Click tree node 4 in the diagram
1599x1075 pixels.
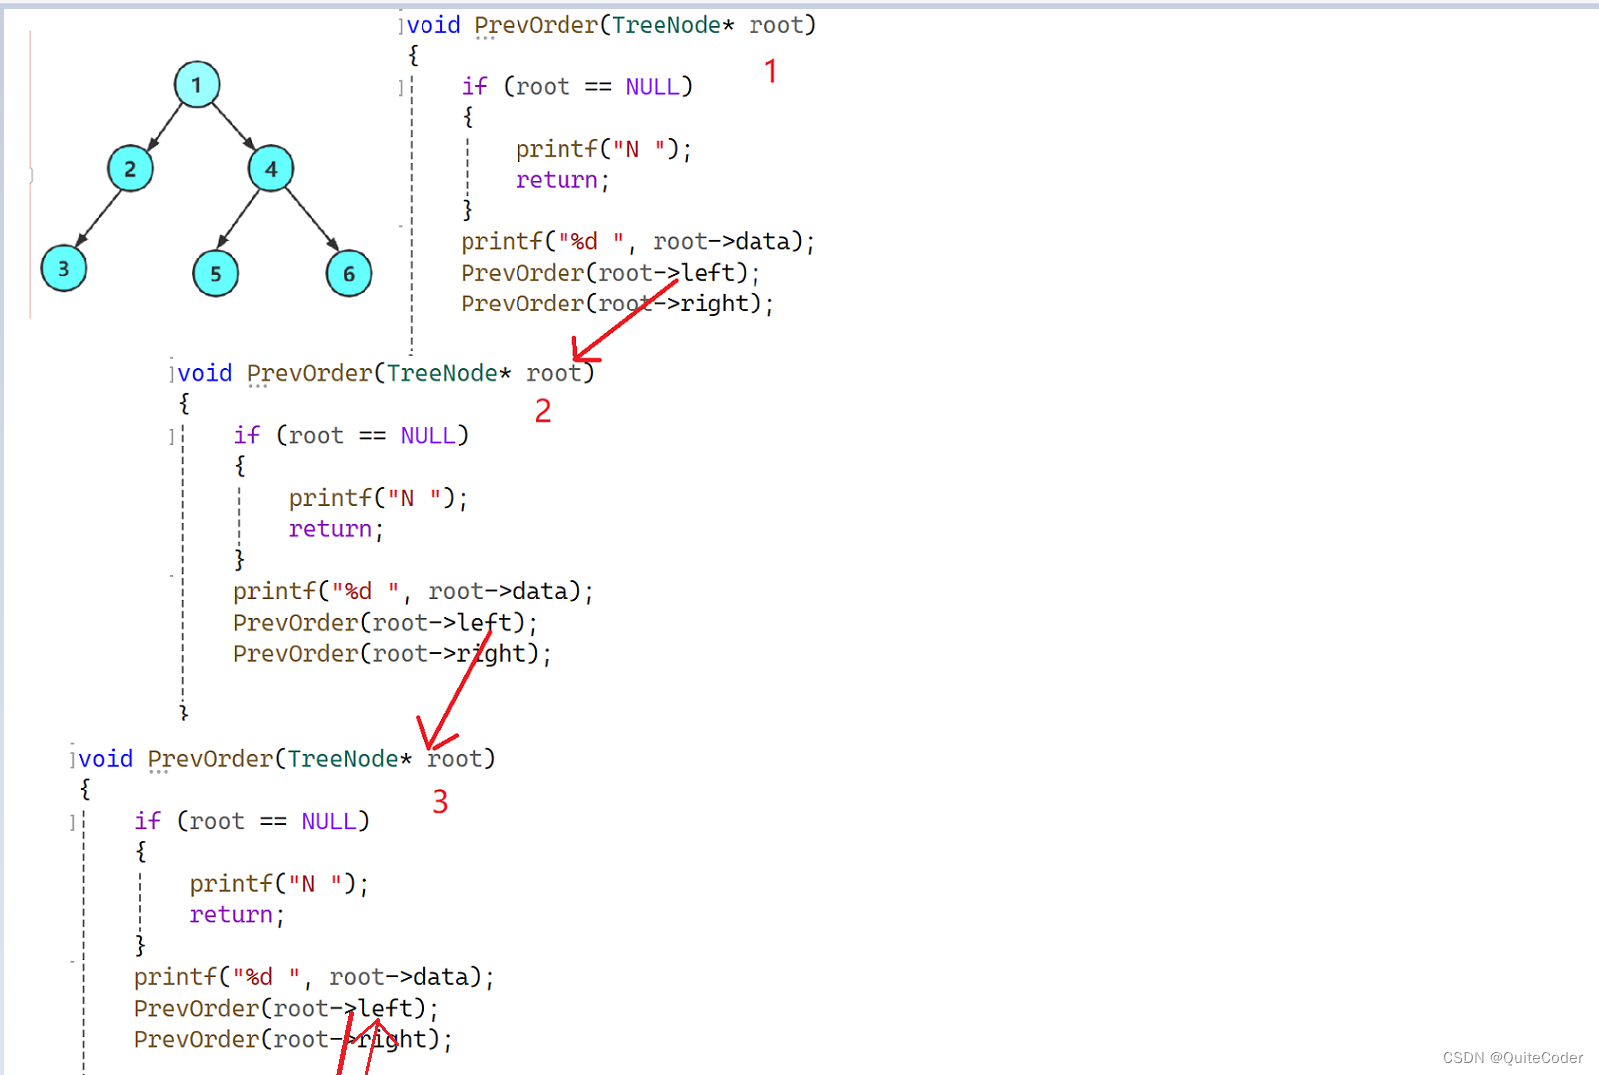pos(271,168)
